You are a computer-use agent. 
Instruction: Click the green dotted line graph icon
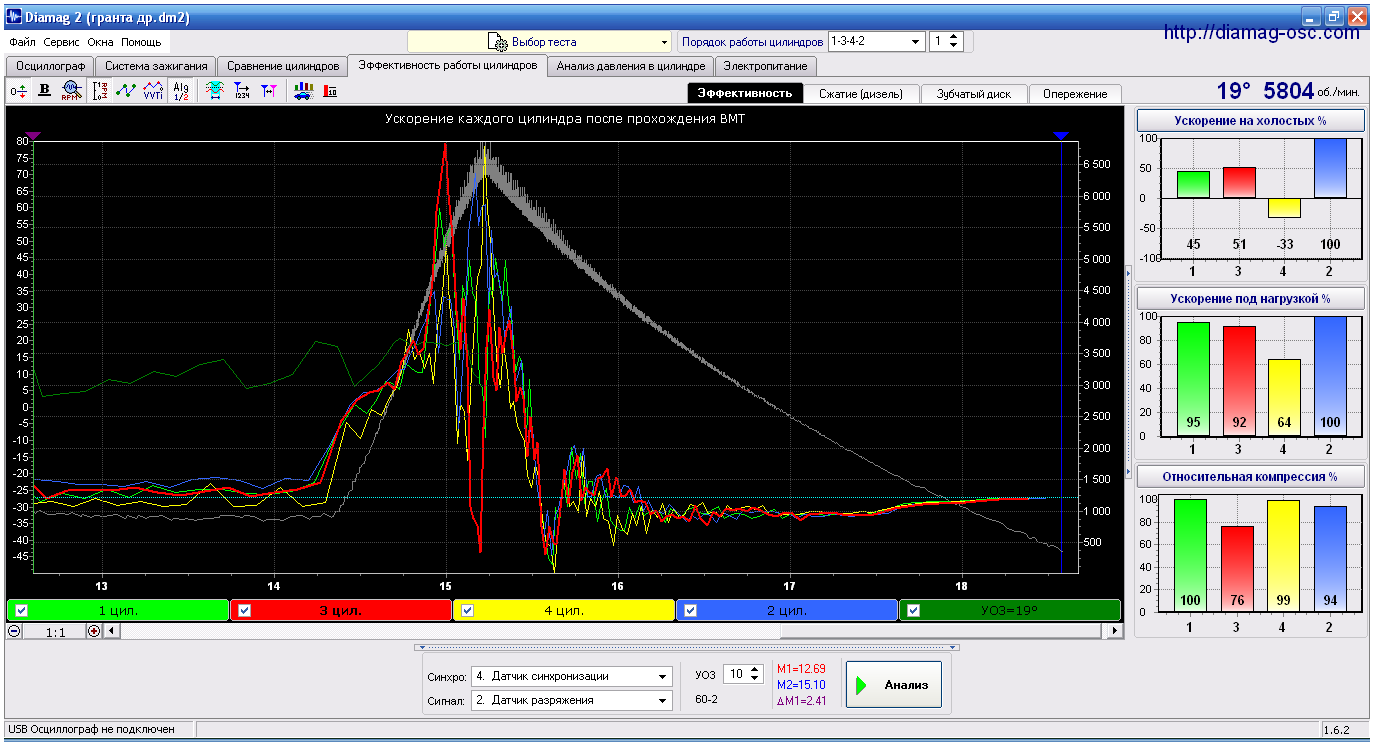click(126, 91)
